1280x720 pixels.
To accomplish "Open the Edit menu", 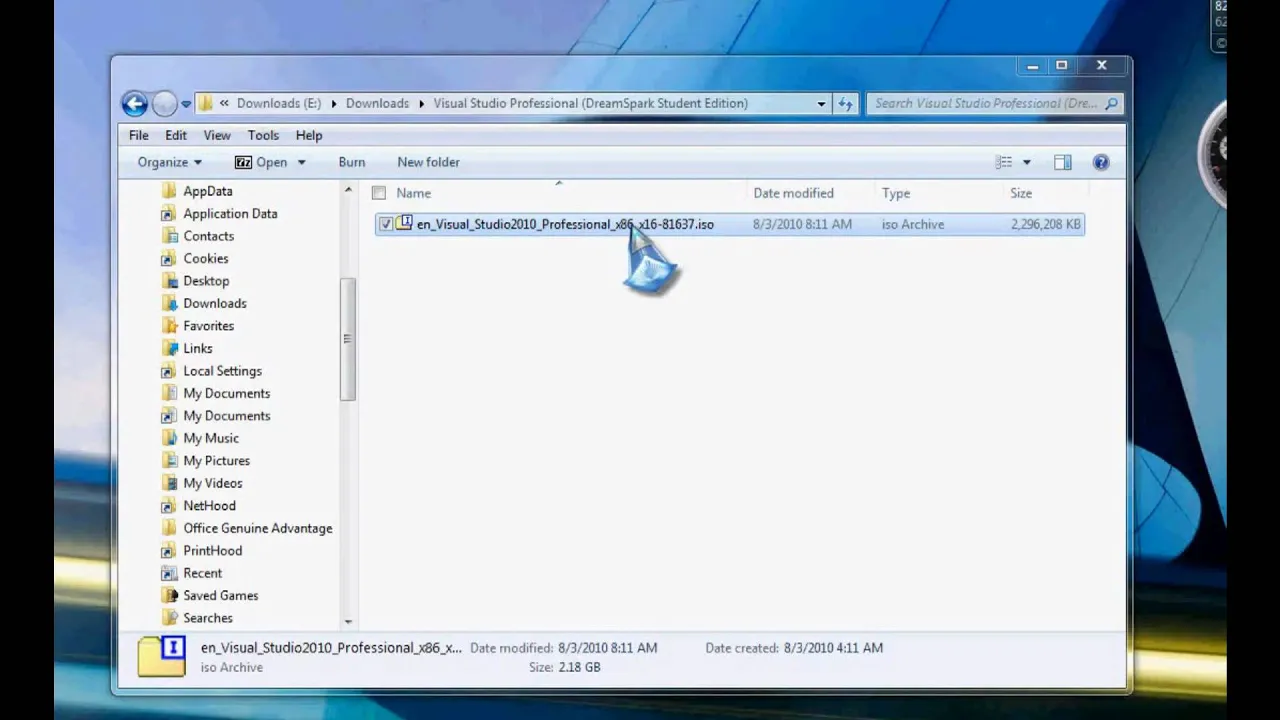I will tap(176, 135).
